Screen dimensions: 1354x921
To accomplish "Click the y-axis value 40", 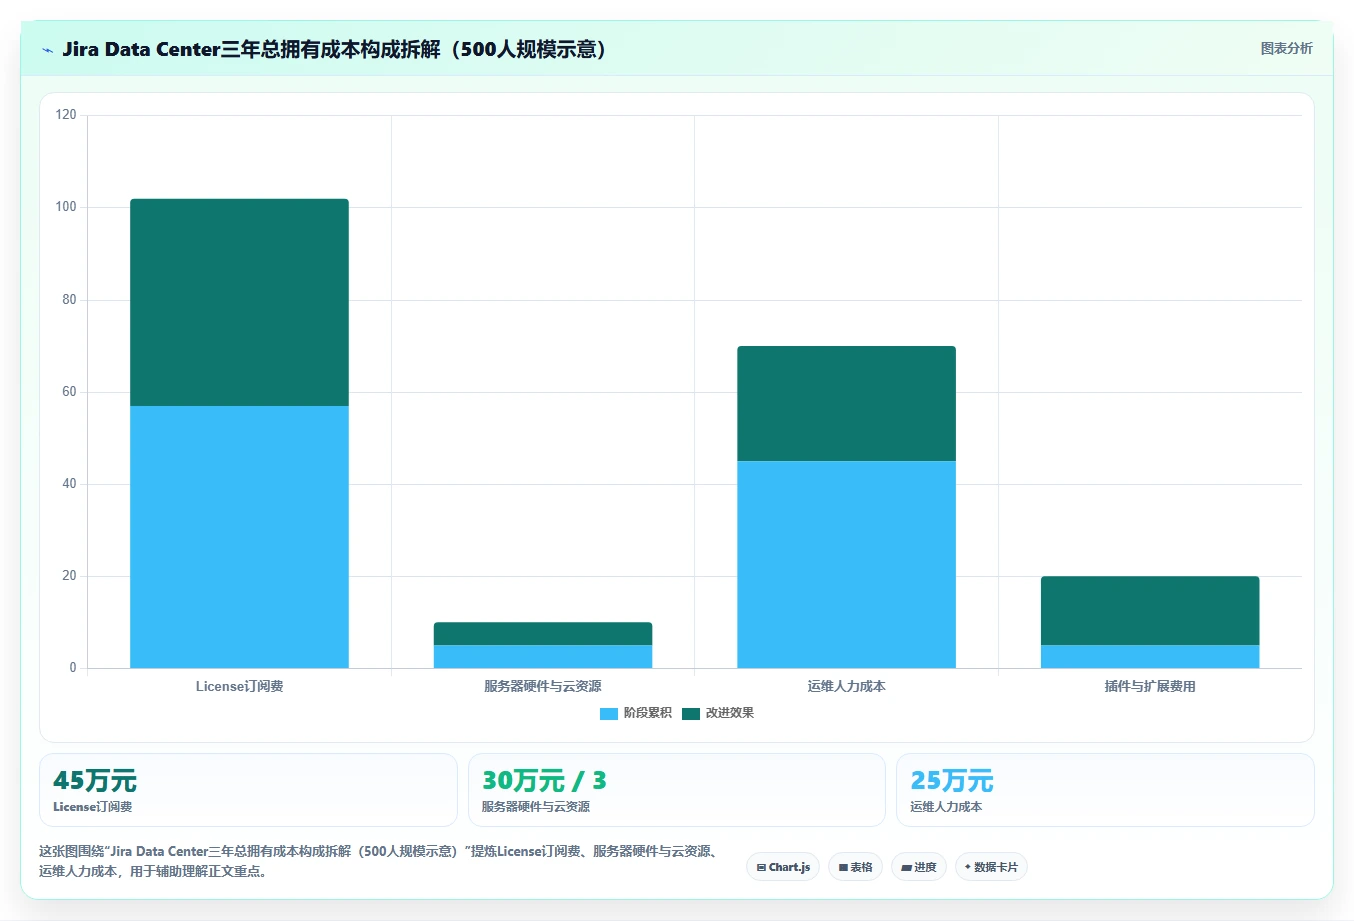I will [69, 484].
